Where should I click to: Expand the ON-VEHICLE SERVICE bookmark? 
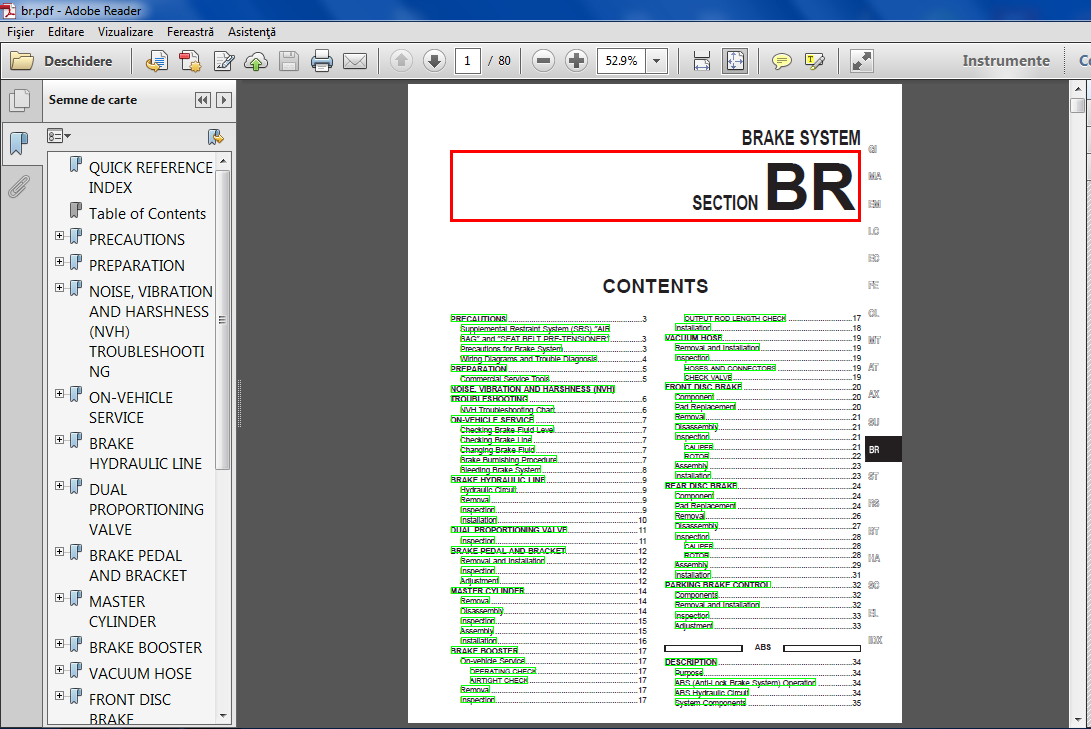tap(60, 394)
